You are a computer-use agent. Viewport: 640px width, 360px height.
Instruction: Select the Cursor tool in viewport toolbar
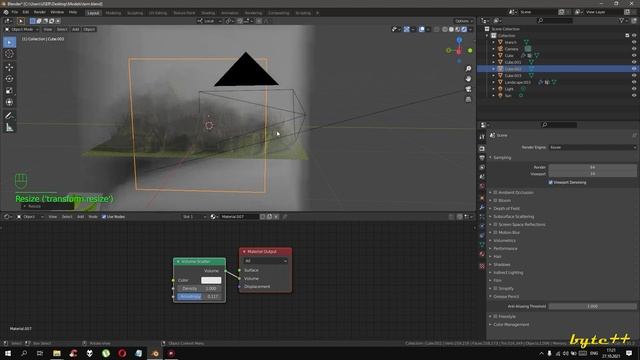point(9,54)
